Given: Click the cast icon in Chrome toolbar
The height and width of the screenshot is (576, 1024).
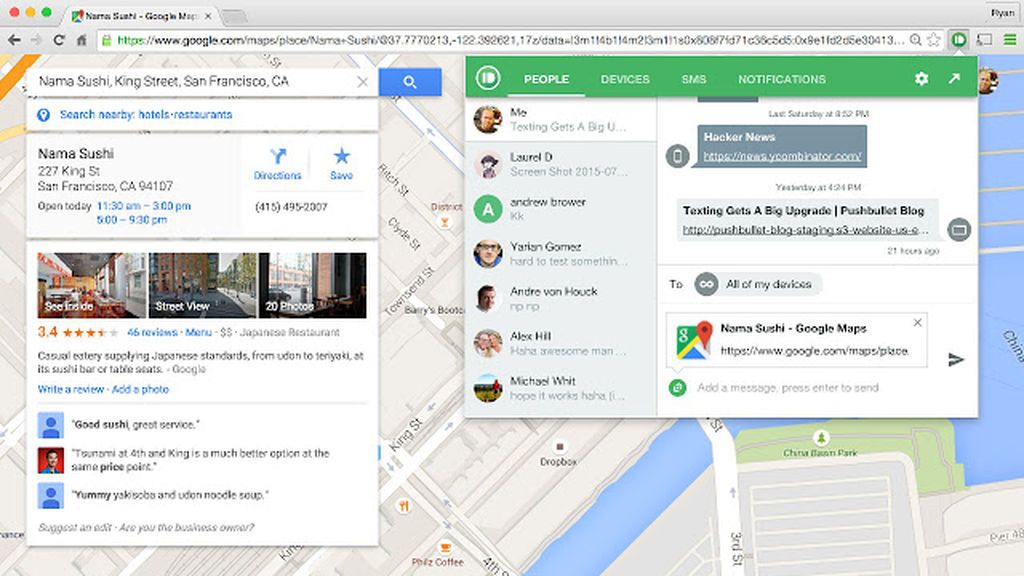Looking at the screenshot, I should (984, 40).
